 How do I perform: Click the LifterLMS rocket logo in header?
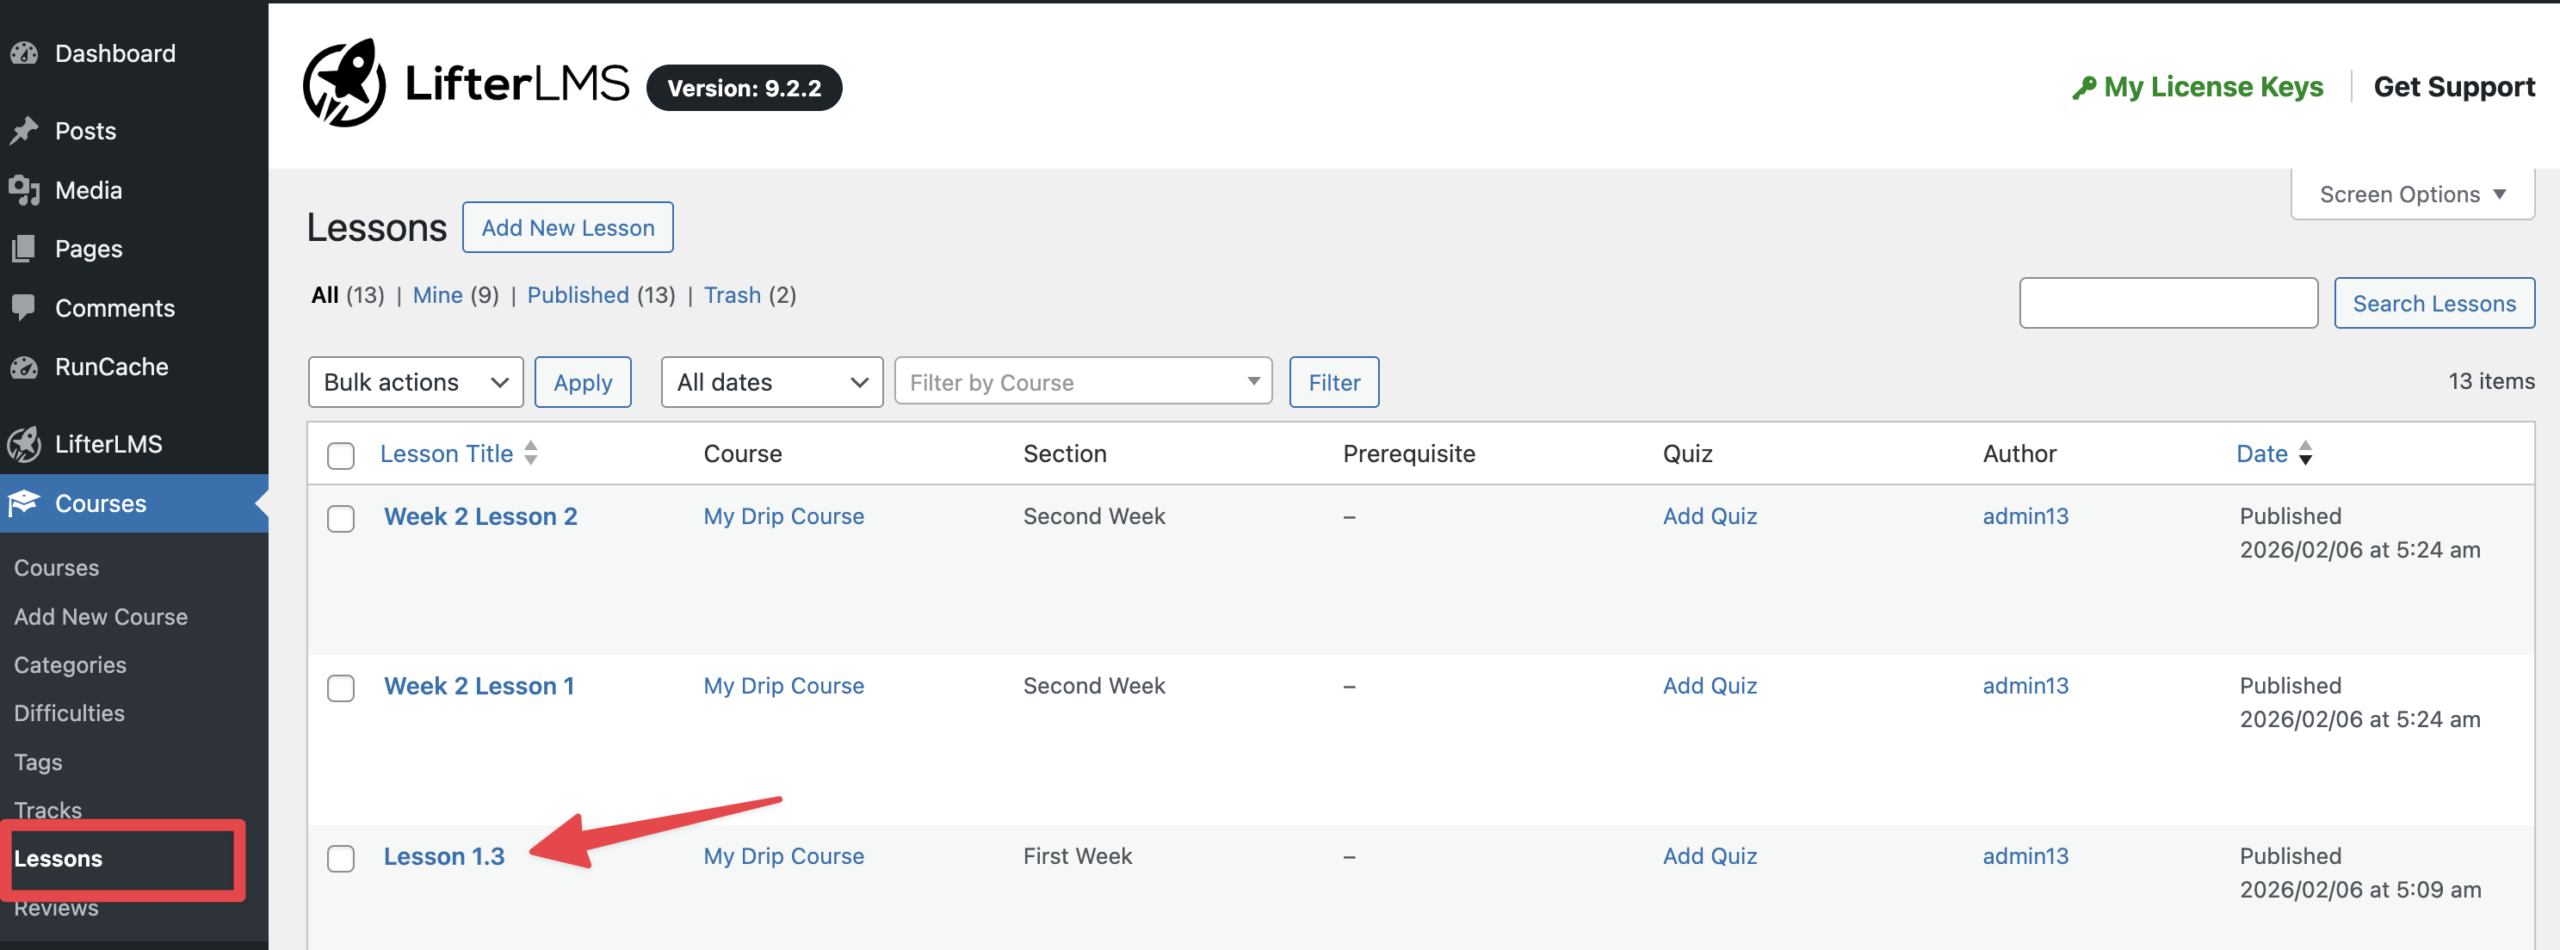pos(344,84)
